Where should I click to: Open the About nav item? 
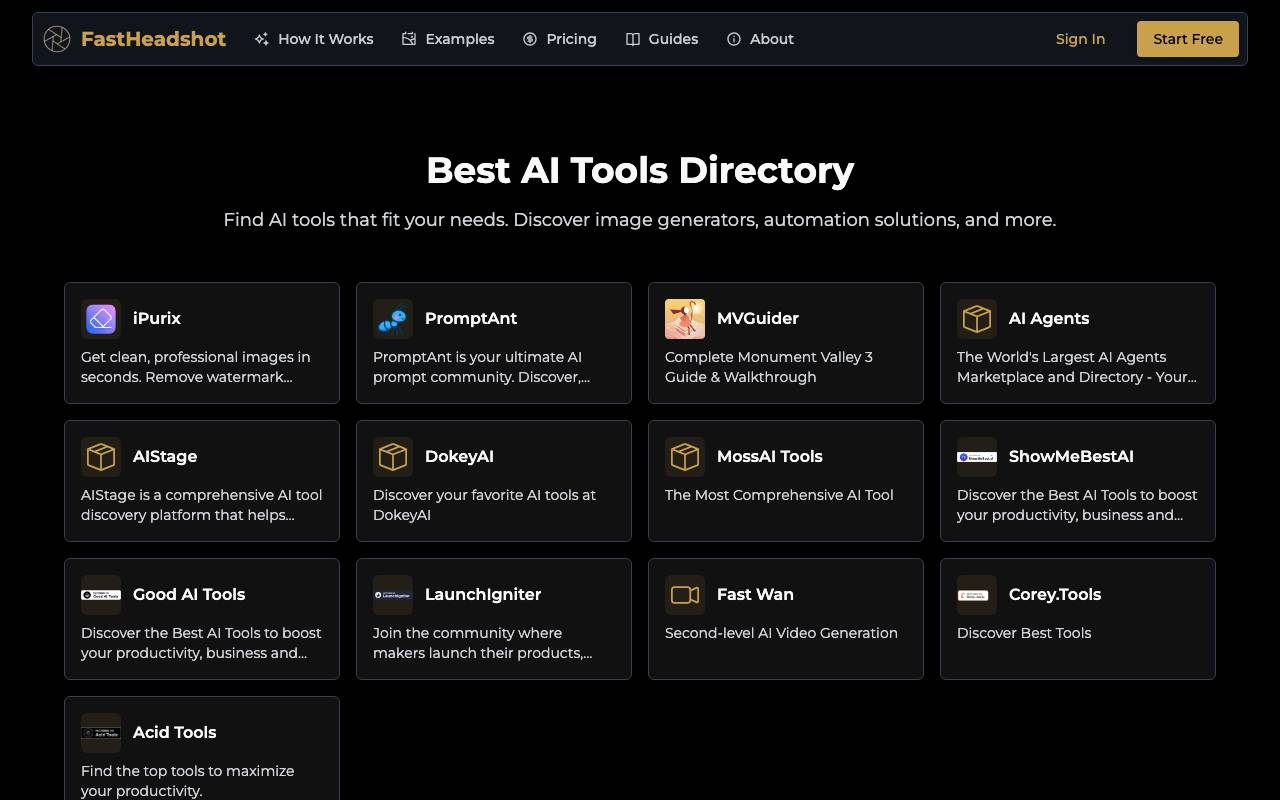pos(760,39)
